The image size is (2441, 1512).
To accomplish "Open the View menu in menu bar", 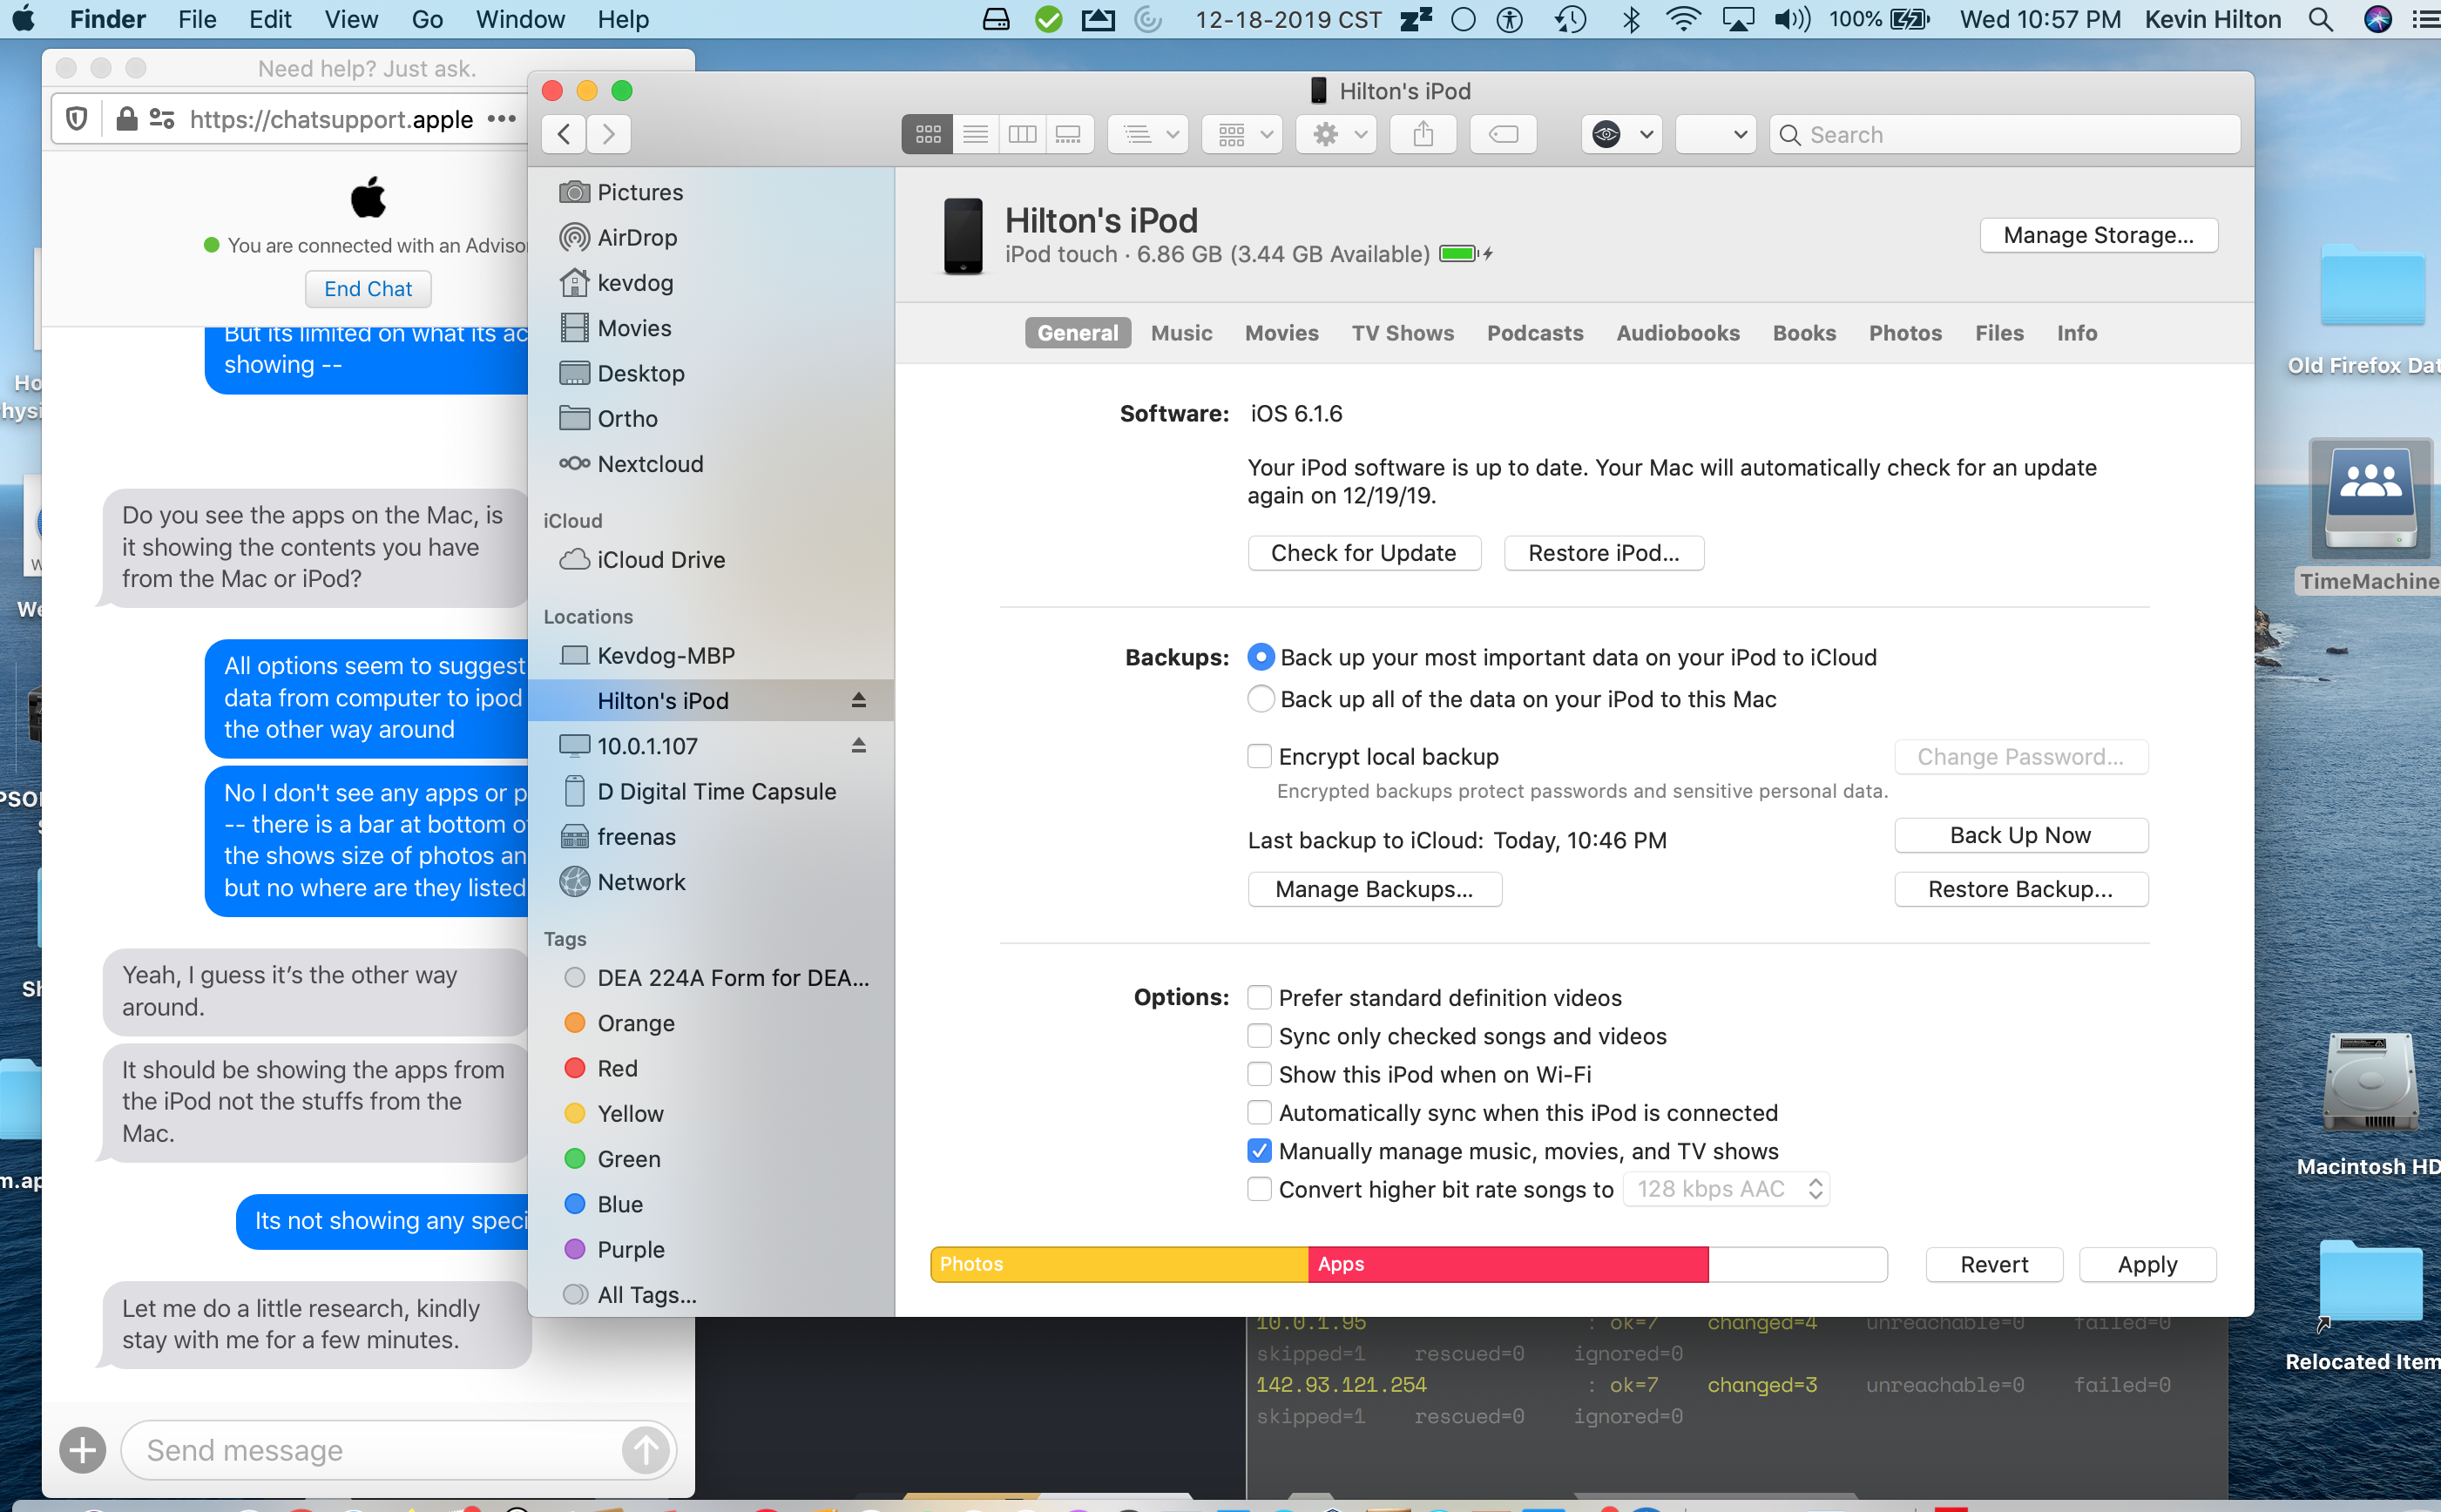I will (351, 19).
